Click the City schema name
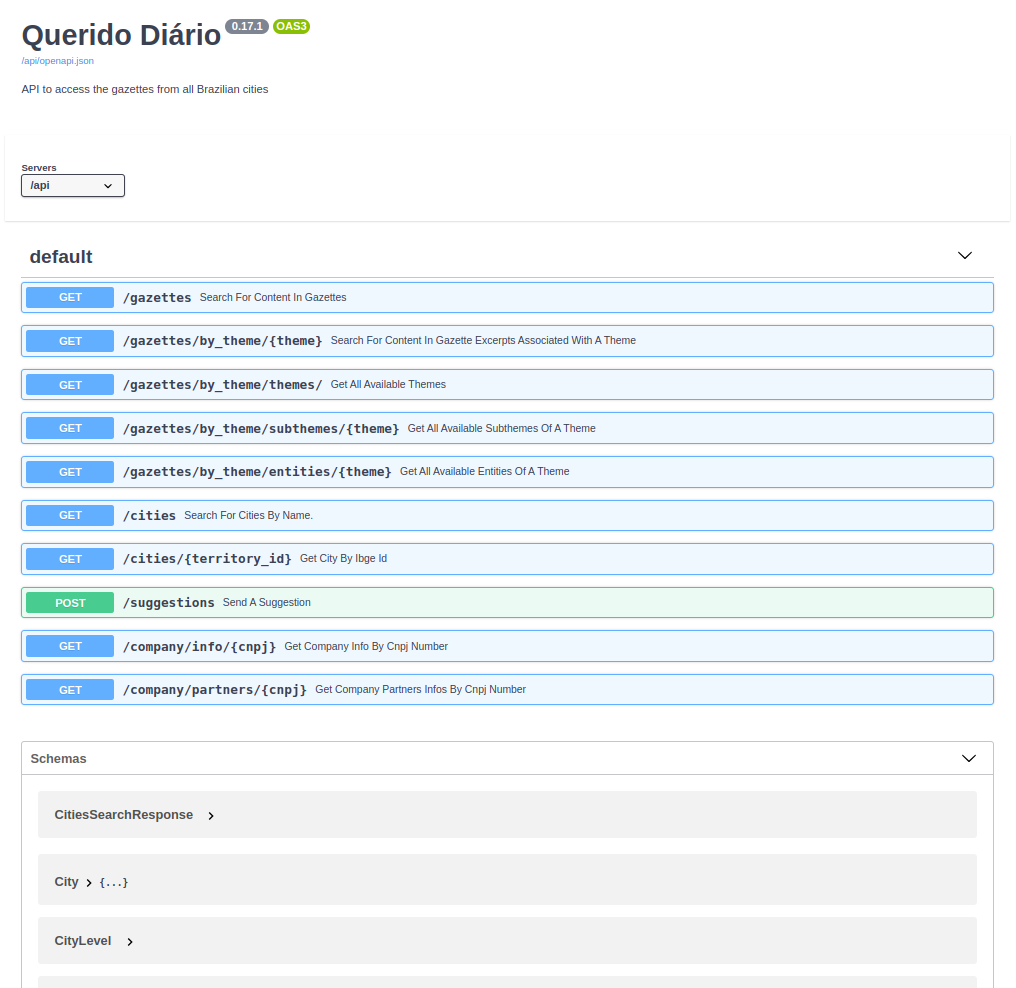Image resolution: width=1016 pixels, height=988 pixels. [x=66, y=882]
